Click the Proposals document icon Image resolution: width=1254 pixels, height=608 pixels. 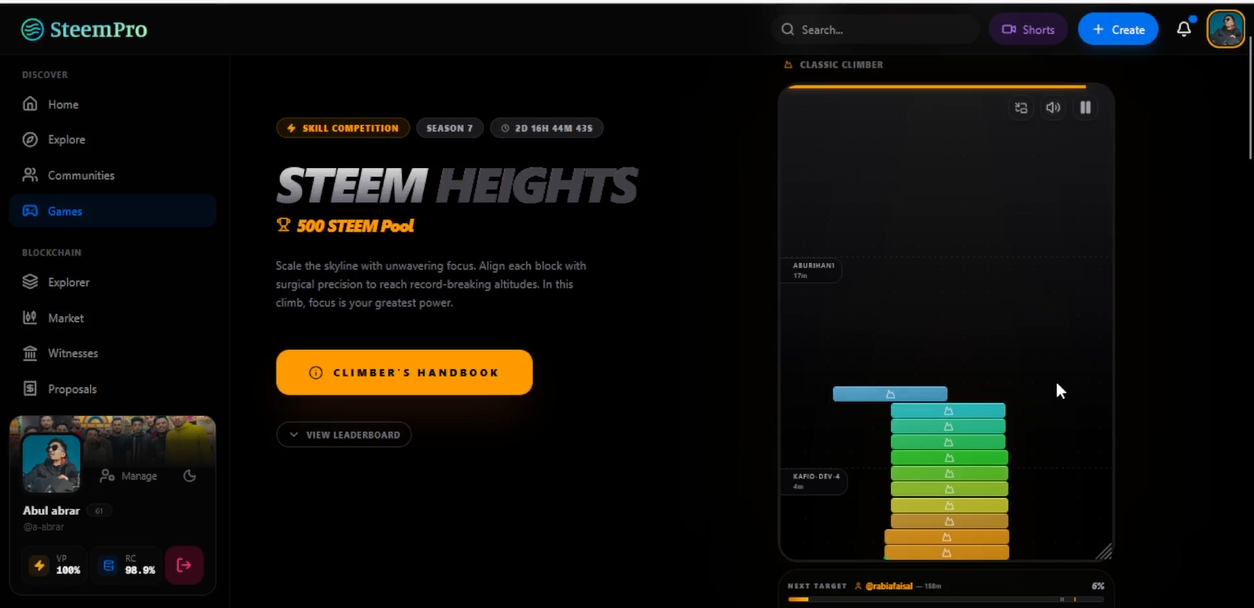30,389
